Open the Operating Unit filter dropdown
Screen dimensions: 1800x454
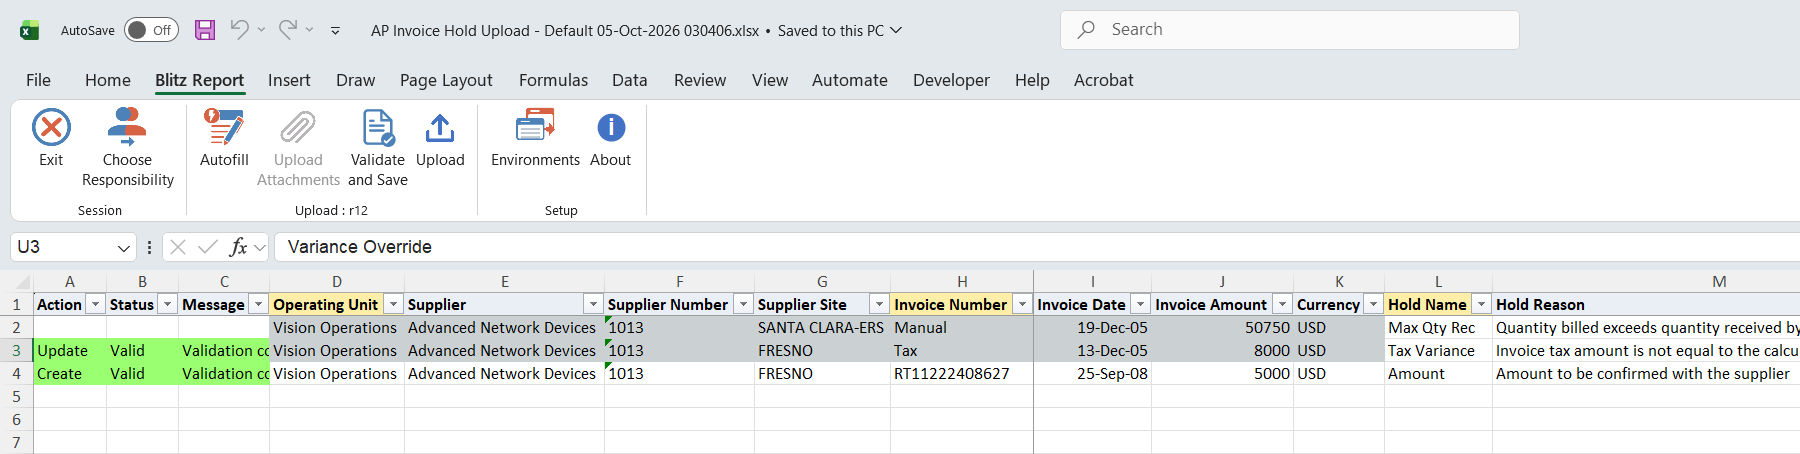(394, 304)
